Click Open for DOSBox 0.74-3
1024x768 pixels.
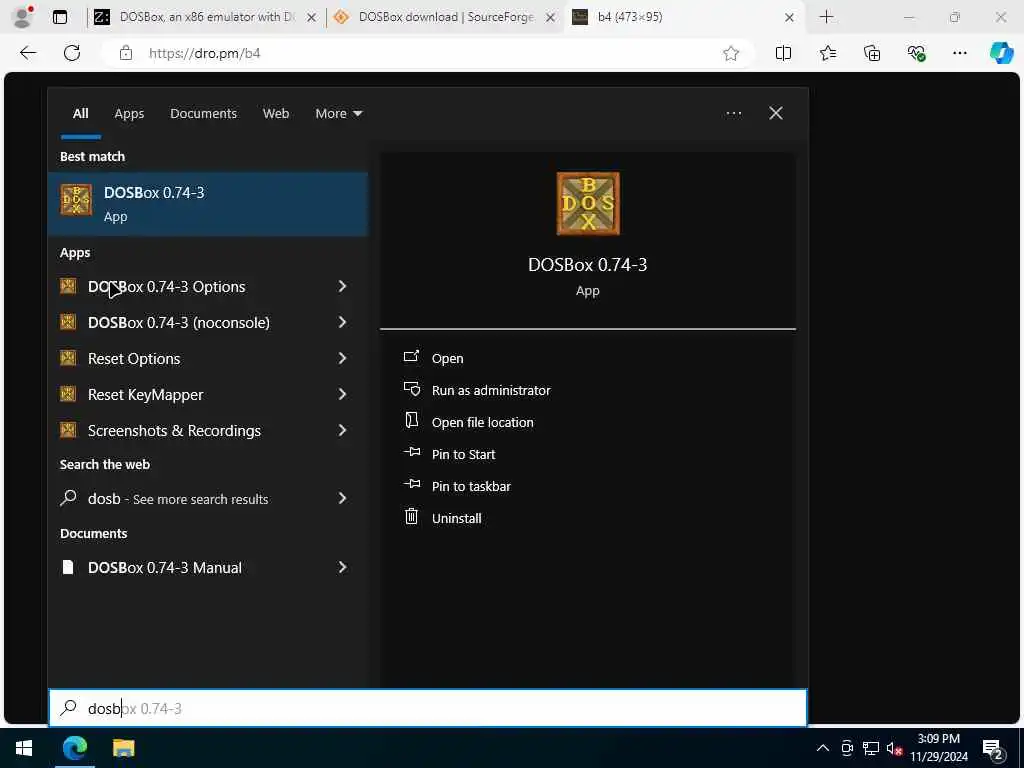pos(447,358)
